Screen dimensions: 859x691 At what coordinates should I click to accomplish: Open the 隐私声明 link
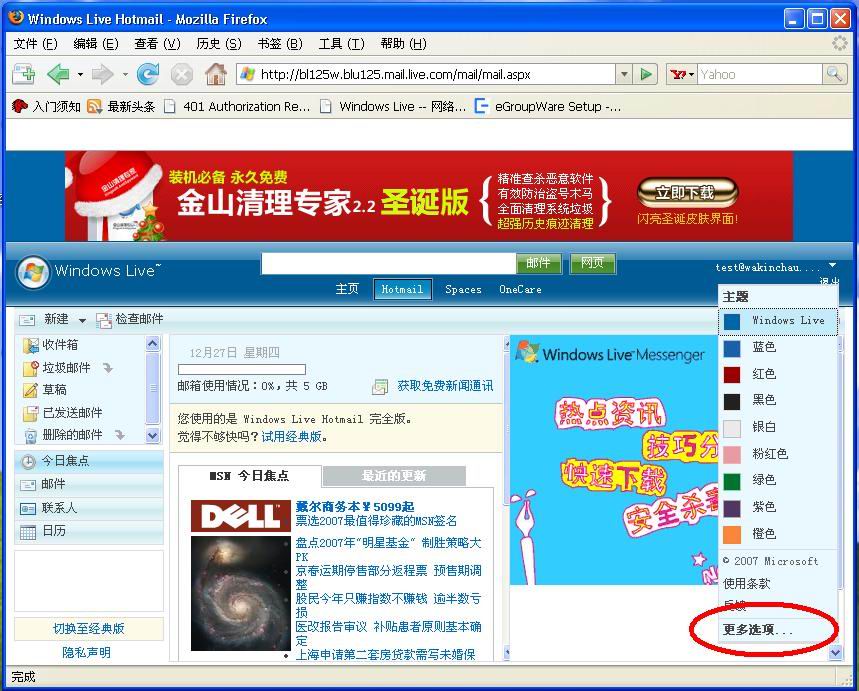[x=86, y=653]
